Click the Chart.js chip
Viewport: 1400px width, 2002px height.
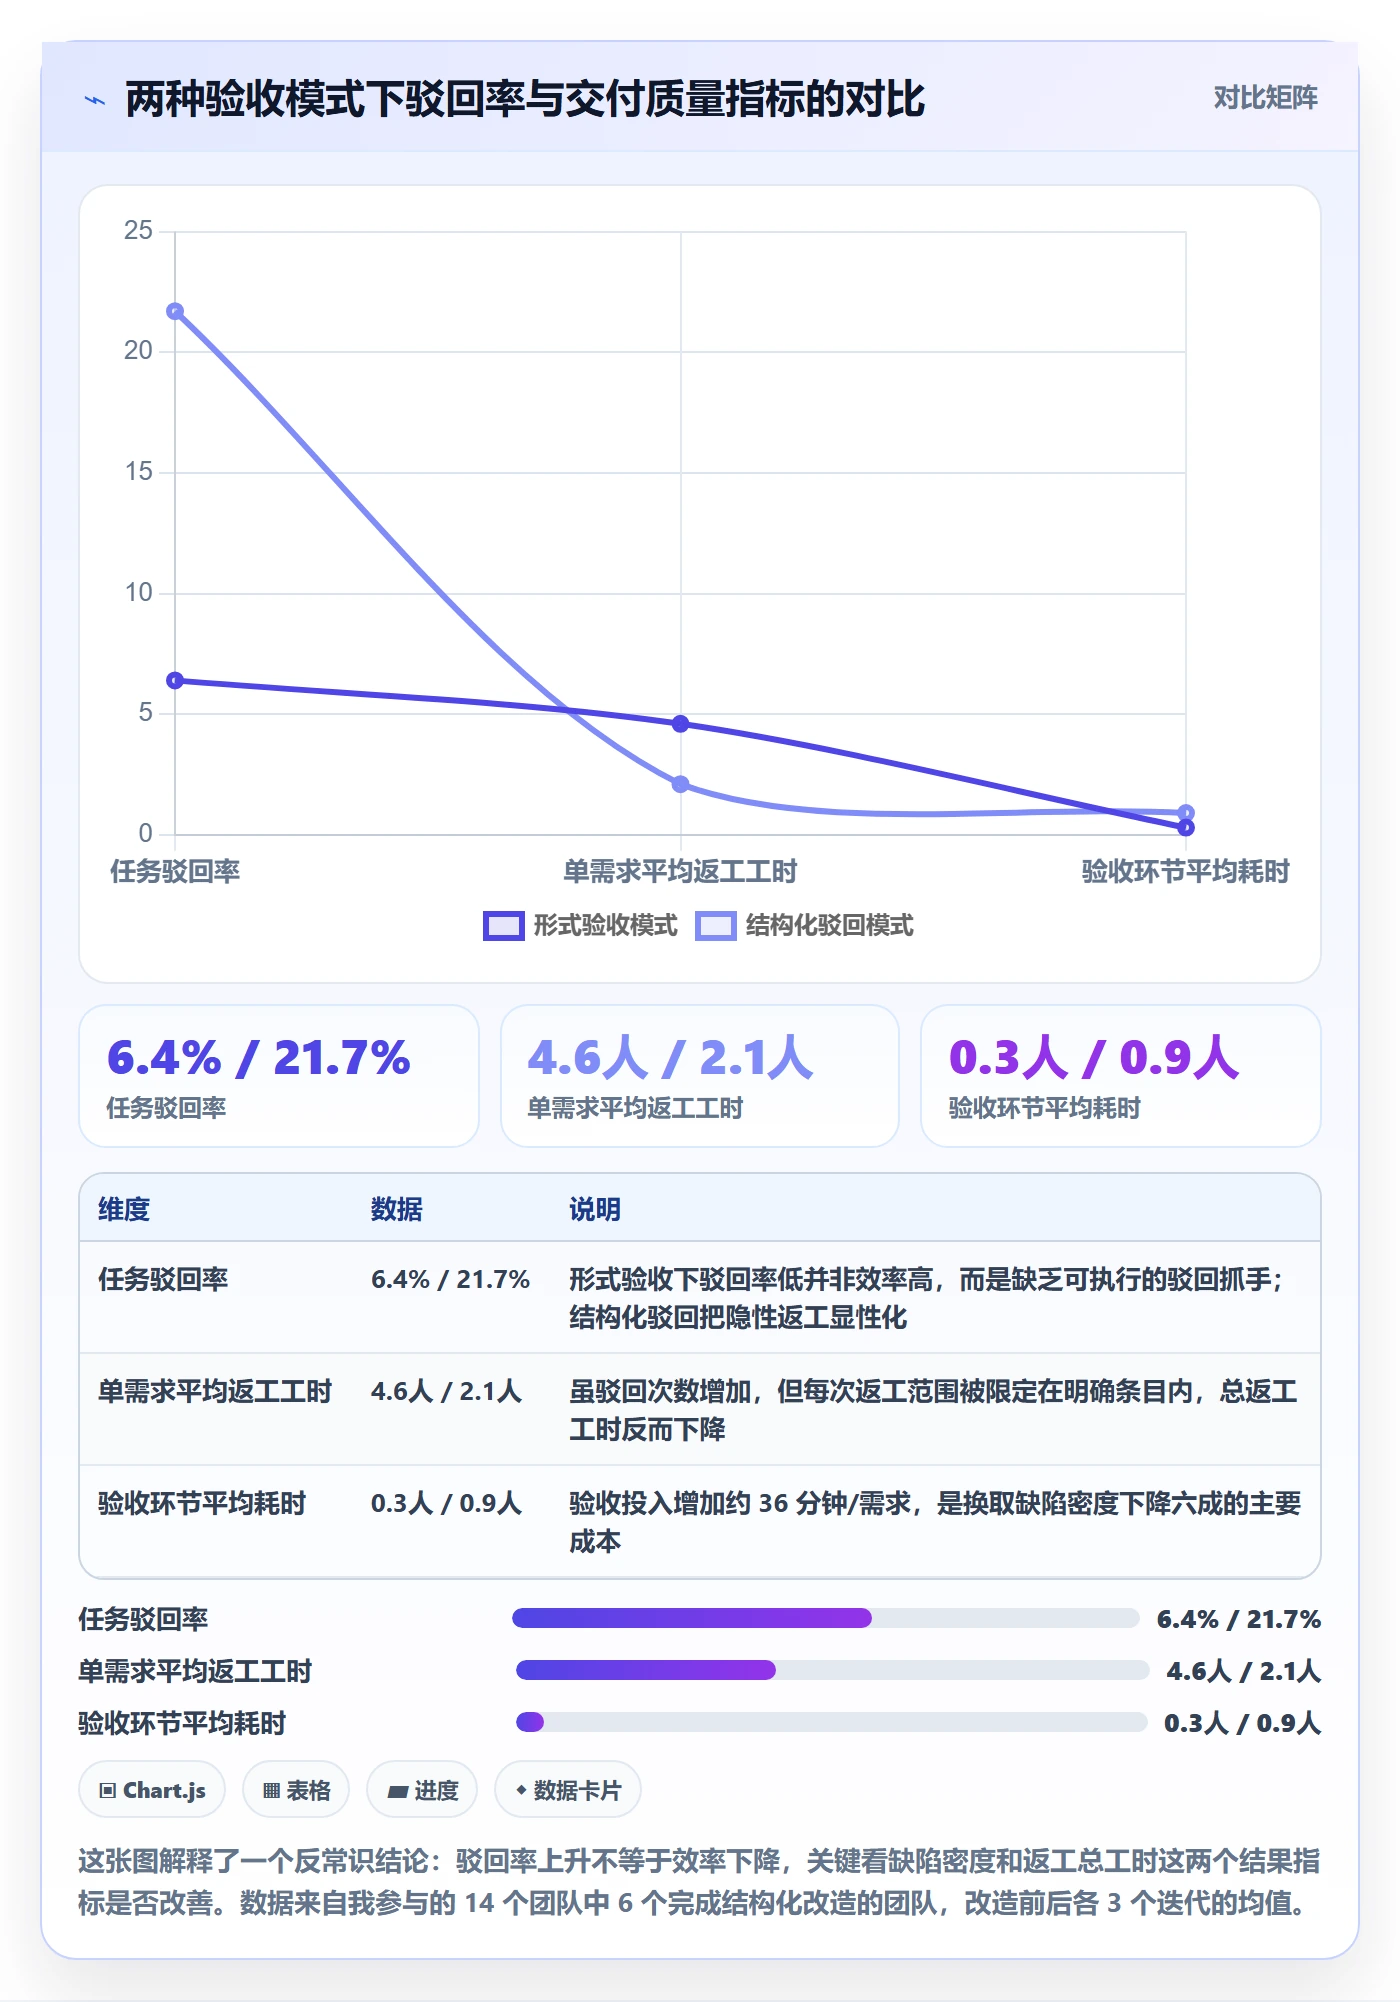(152, 1790)
